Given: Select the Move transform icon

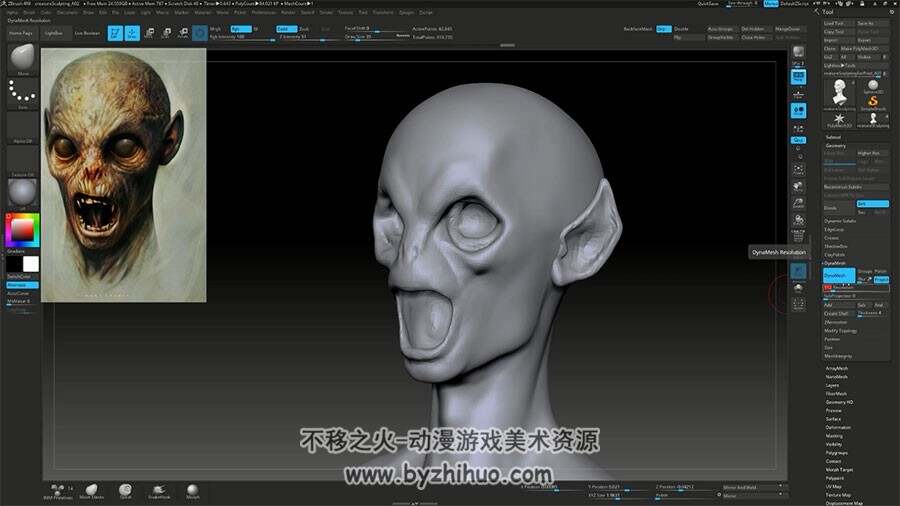Looking at the screenshot, I should click(x=149, y=33).
